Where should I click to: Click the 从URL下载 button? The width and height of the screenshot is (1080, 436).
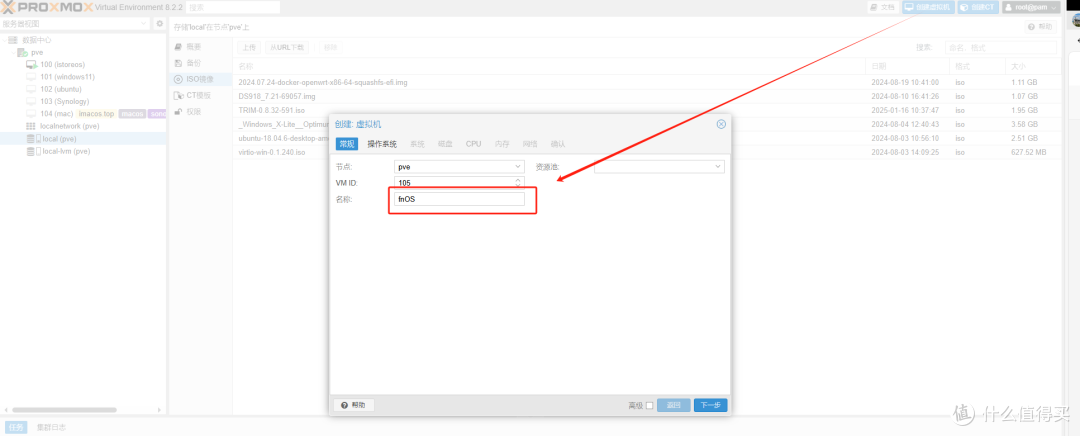click(288, 47)
